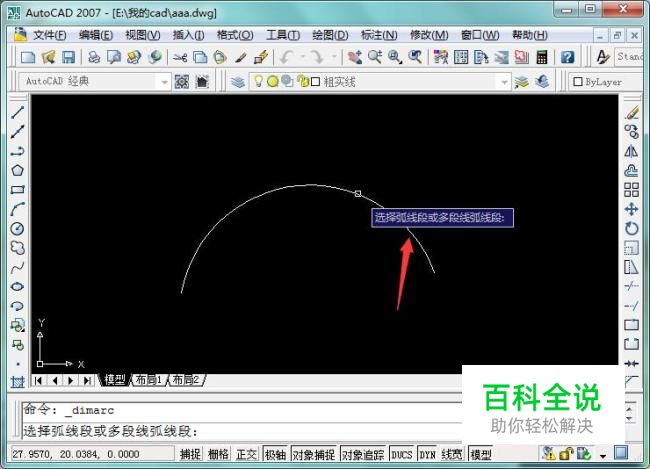
Task: Click the Pan realtime icon
Action: pos(355,57)
